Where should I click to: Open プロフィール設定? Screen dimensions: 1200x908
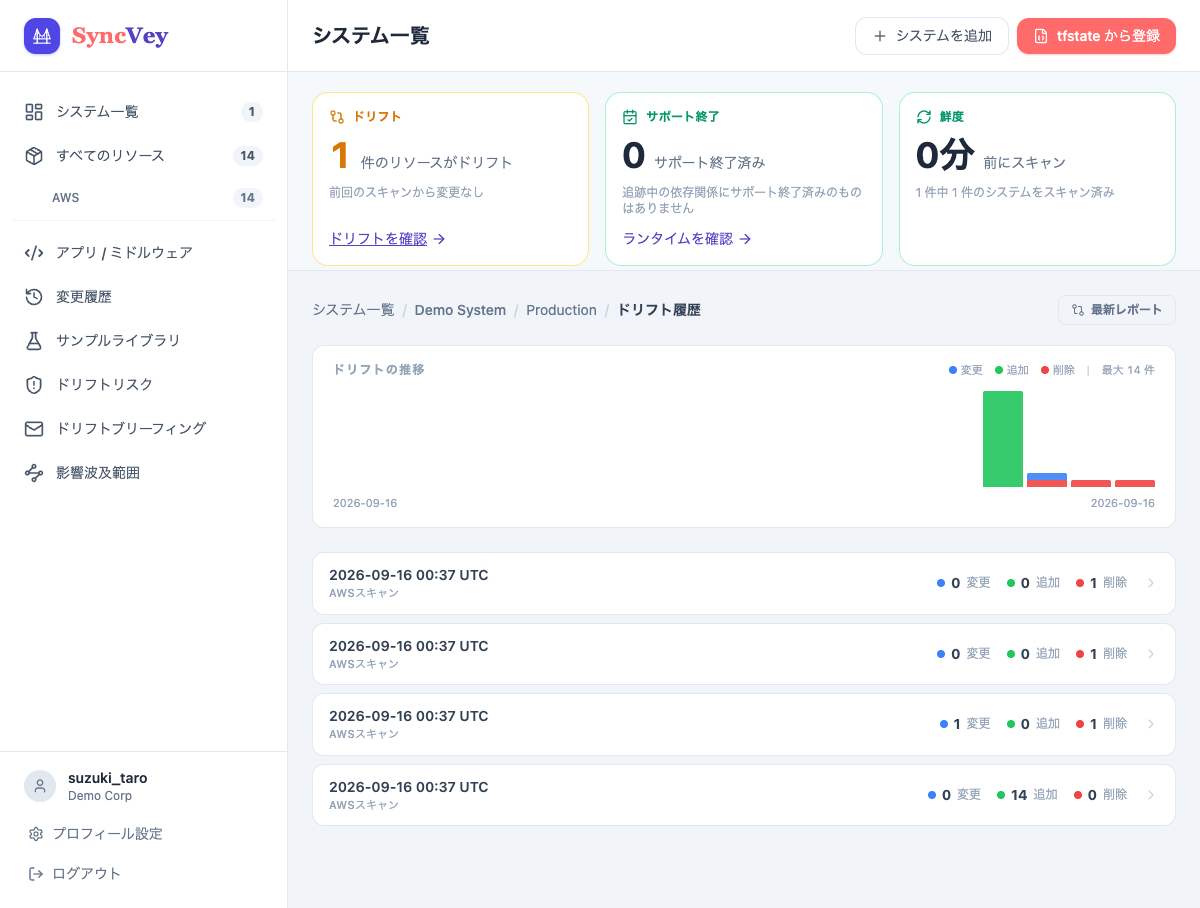click(144, 834)
